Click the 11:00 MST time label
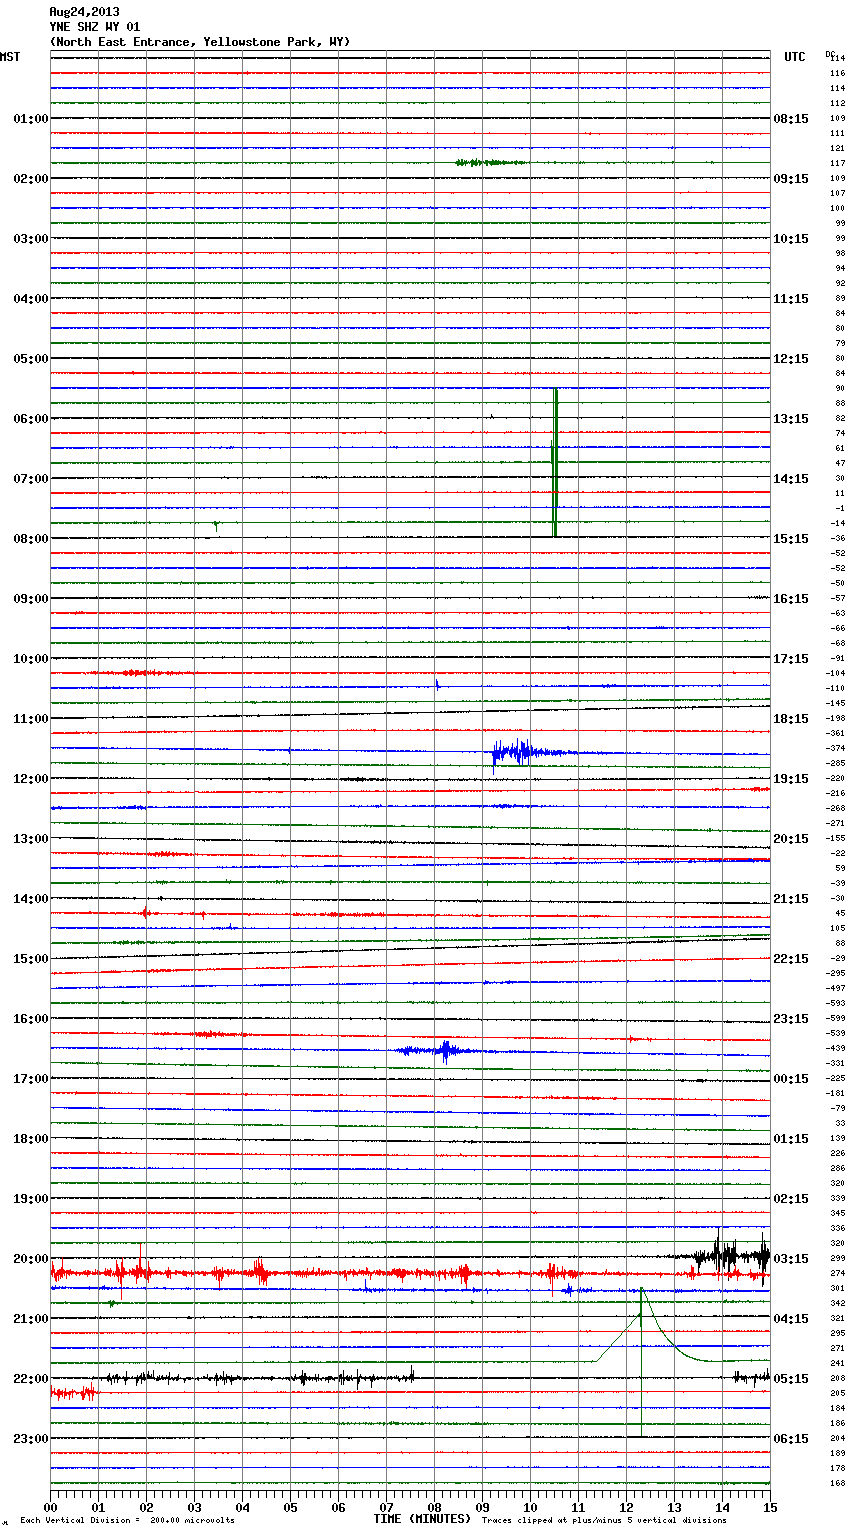 (31, 719)
